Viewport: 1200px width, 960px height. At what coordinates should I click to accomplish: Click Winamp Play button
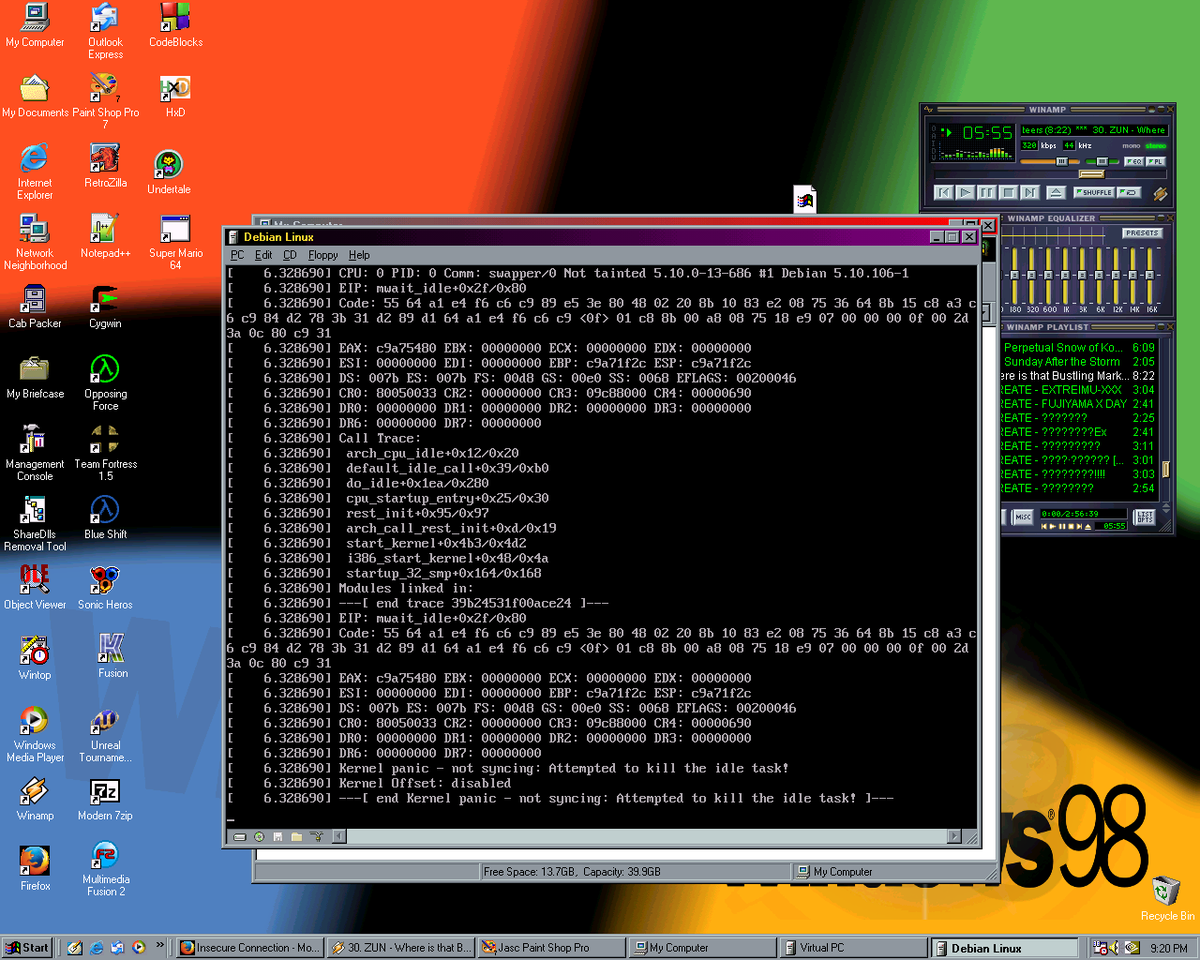click(x=966, y=192)
